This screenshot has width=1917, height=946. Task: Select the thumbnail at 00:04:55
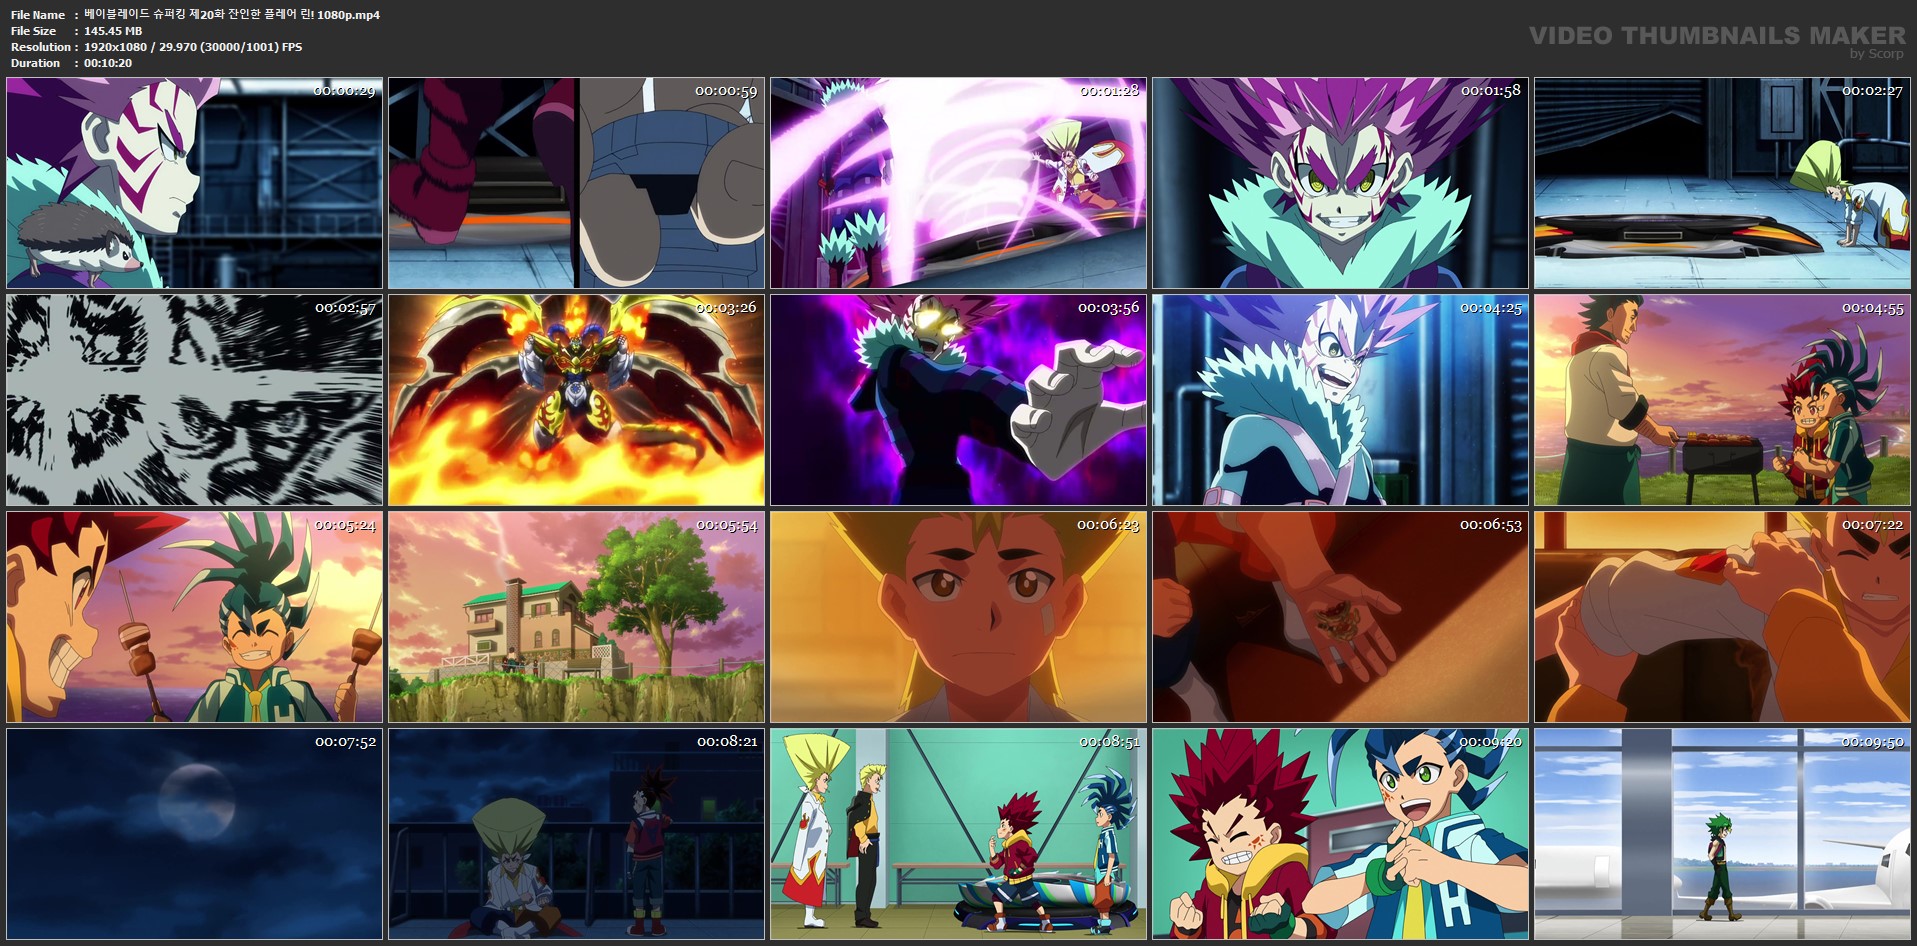1723,400
